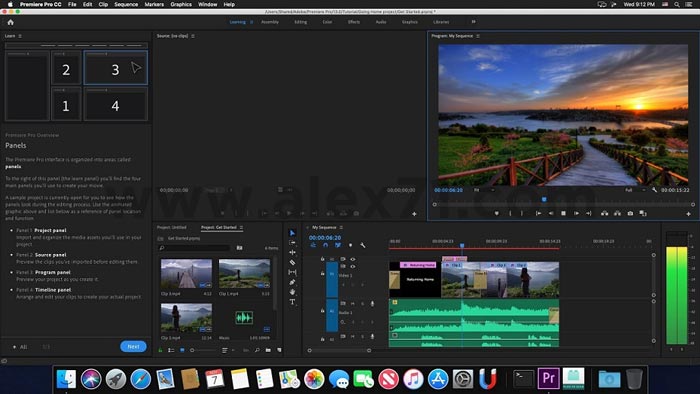
Task: Switch Project panel to icon view
Action: tap(182, 350)
